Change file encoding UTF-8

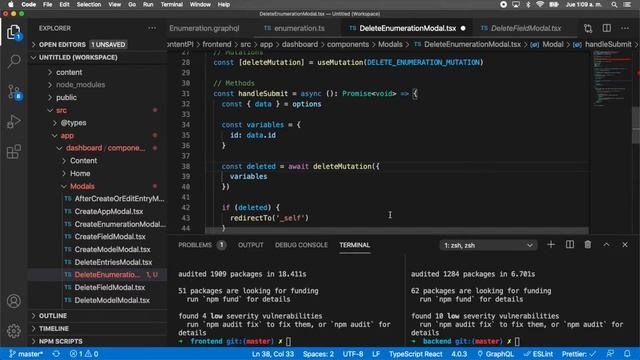[x=353, y=354]
